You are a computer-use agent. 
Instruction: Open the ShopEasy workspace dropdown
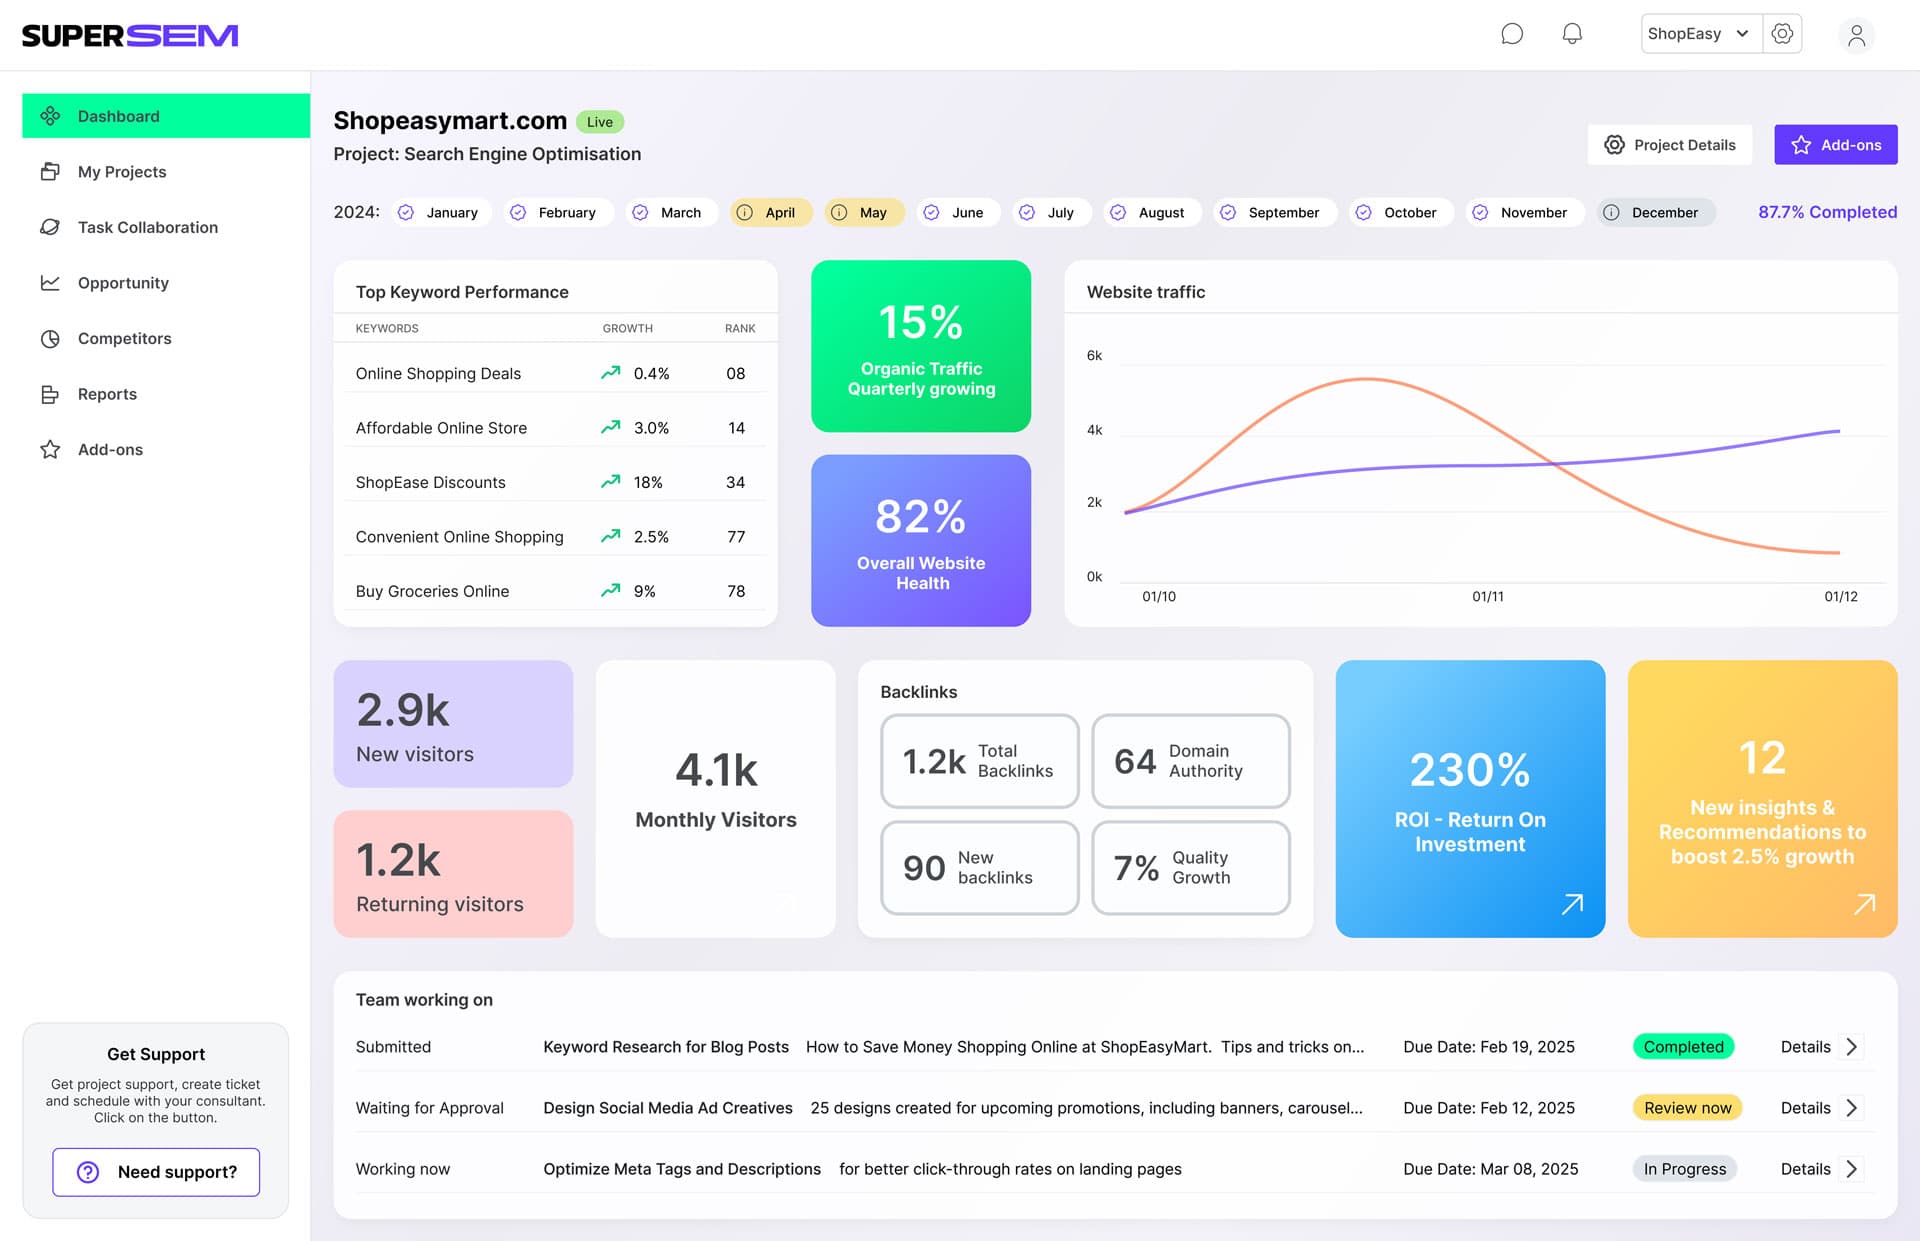[1699, 33]
